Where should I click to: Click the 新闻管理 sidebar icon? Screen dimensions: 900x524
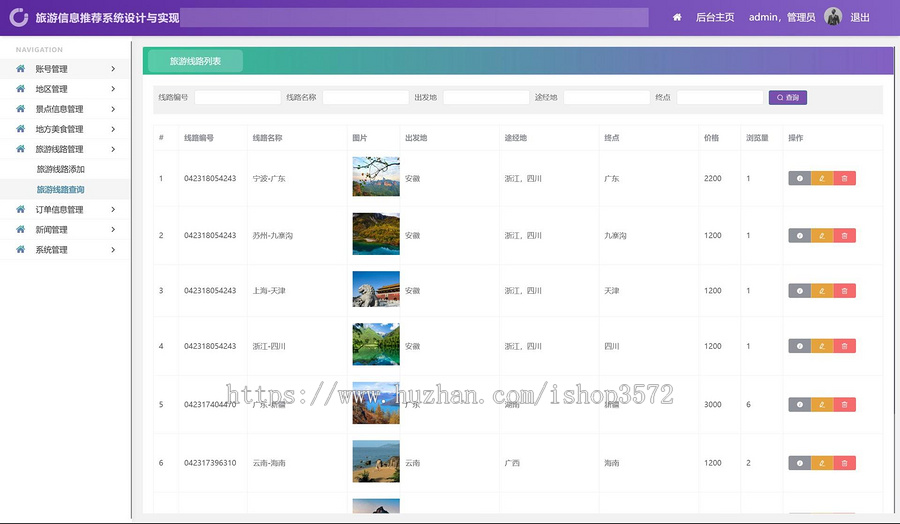[21, 230]
